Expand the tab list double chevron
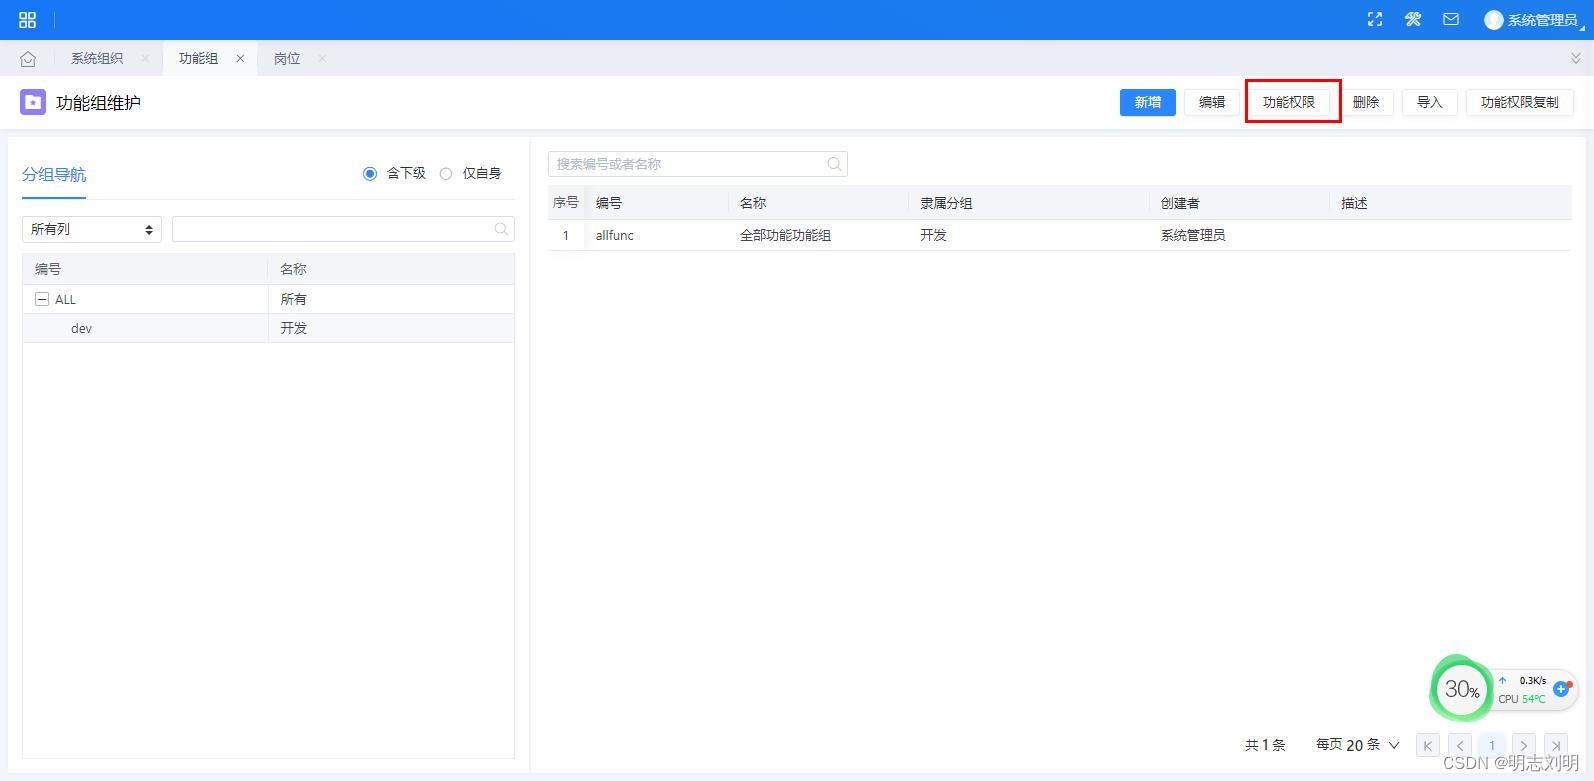 [x=1576, y=59]
